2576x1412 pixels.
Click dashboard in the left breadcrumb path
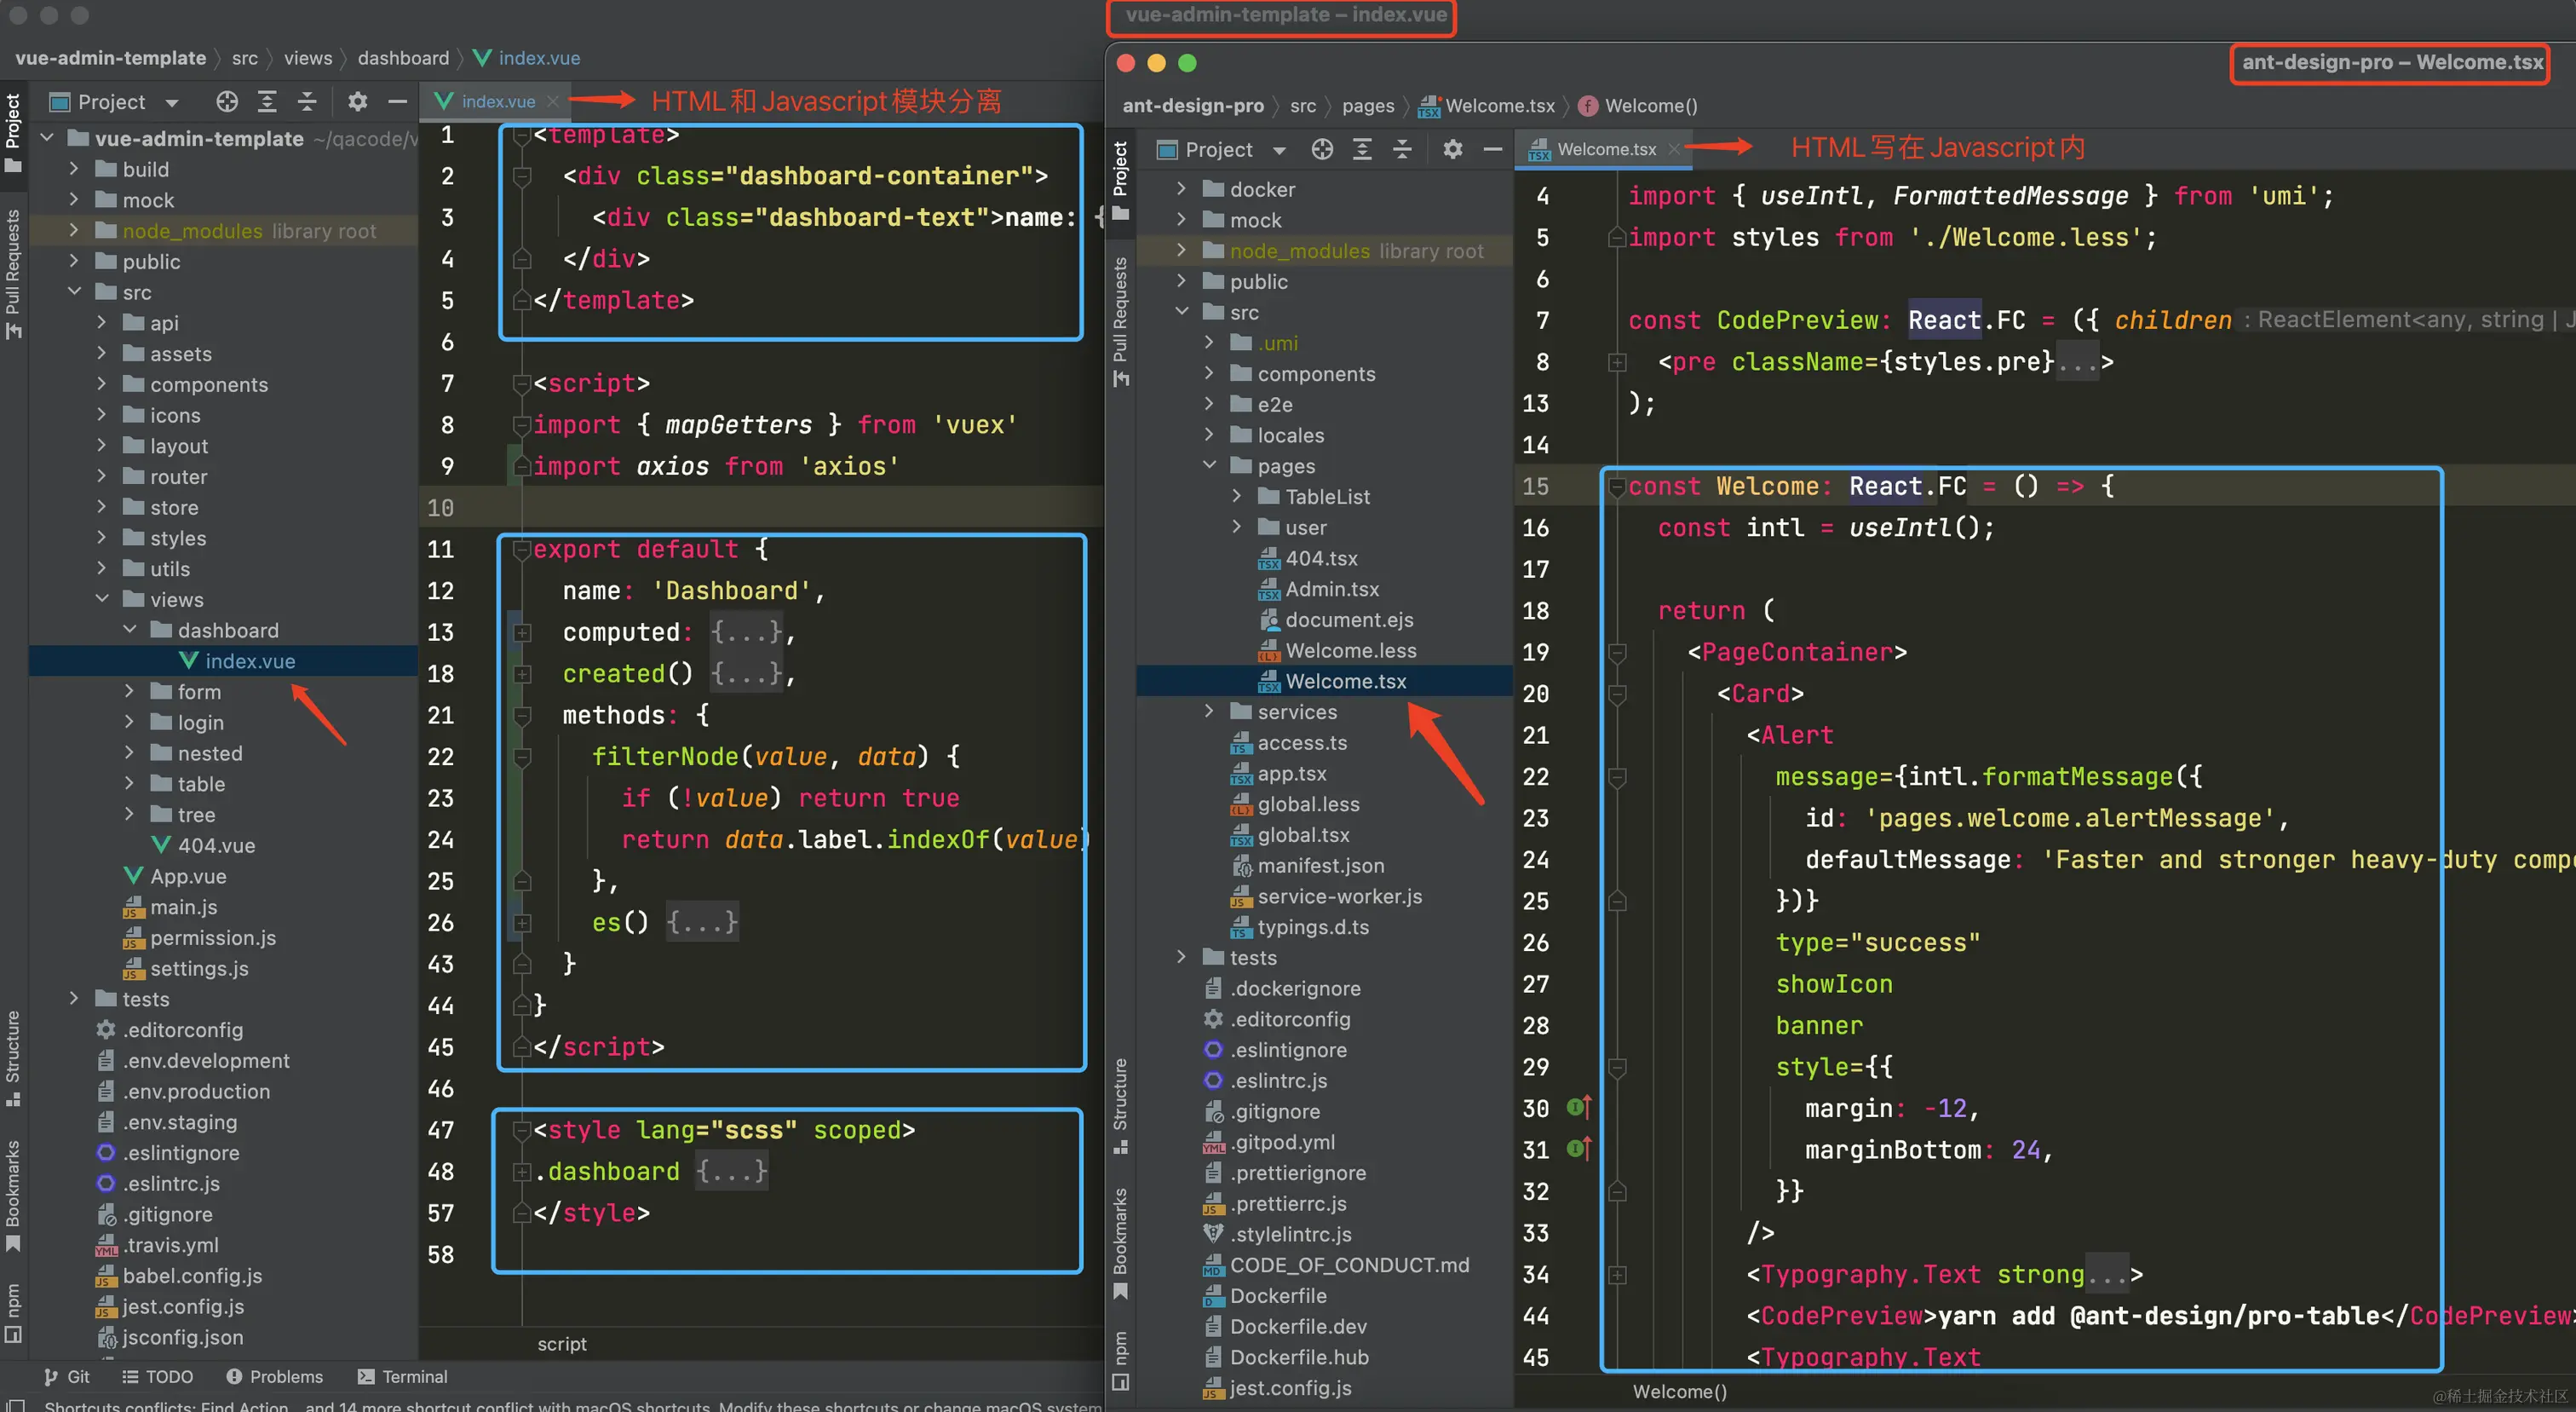[x=403, y=58]
